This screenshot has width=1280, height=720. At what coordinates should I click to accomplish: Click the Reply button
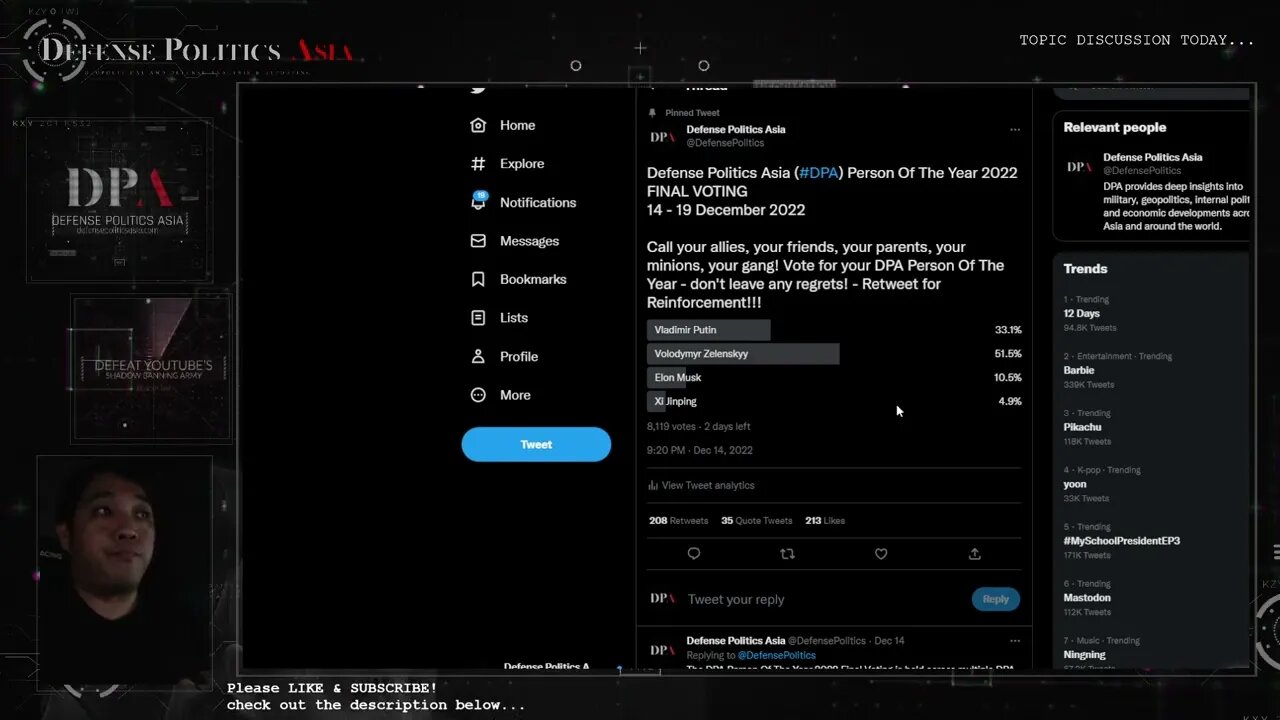pos(996,599)
